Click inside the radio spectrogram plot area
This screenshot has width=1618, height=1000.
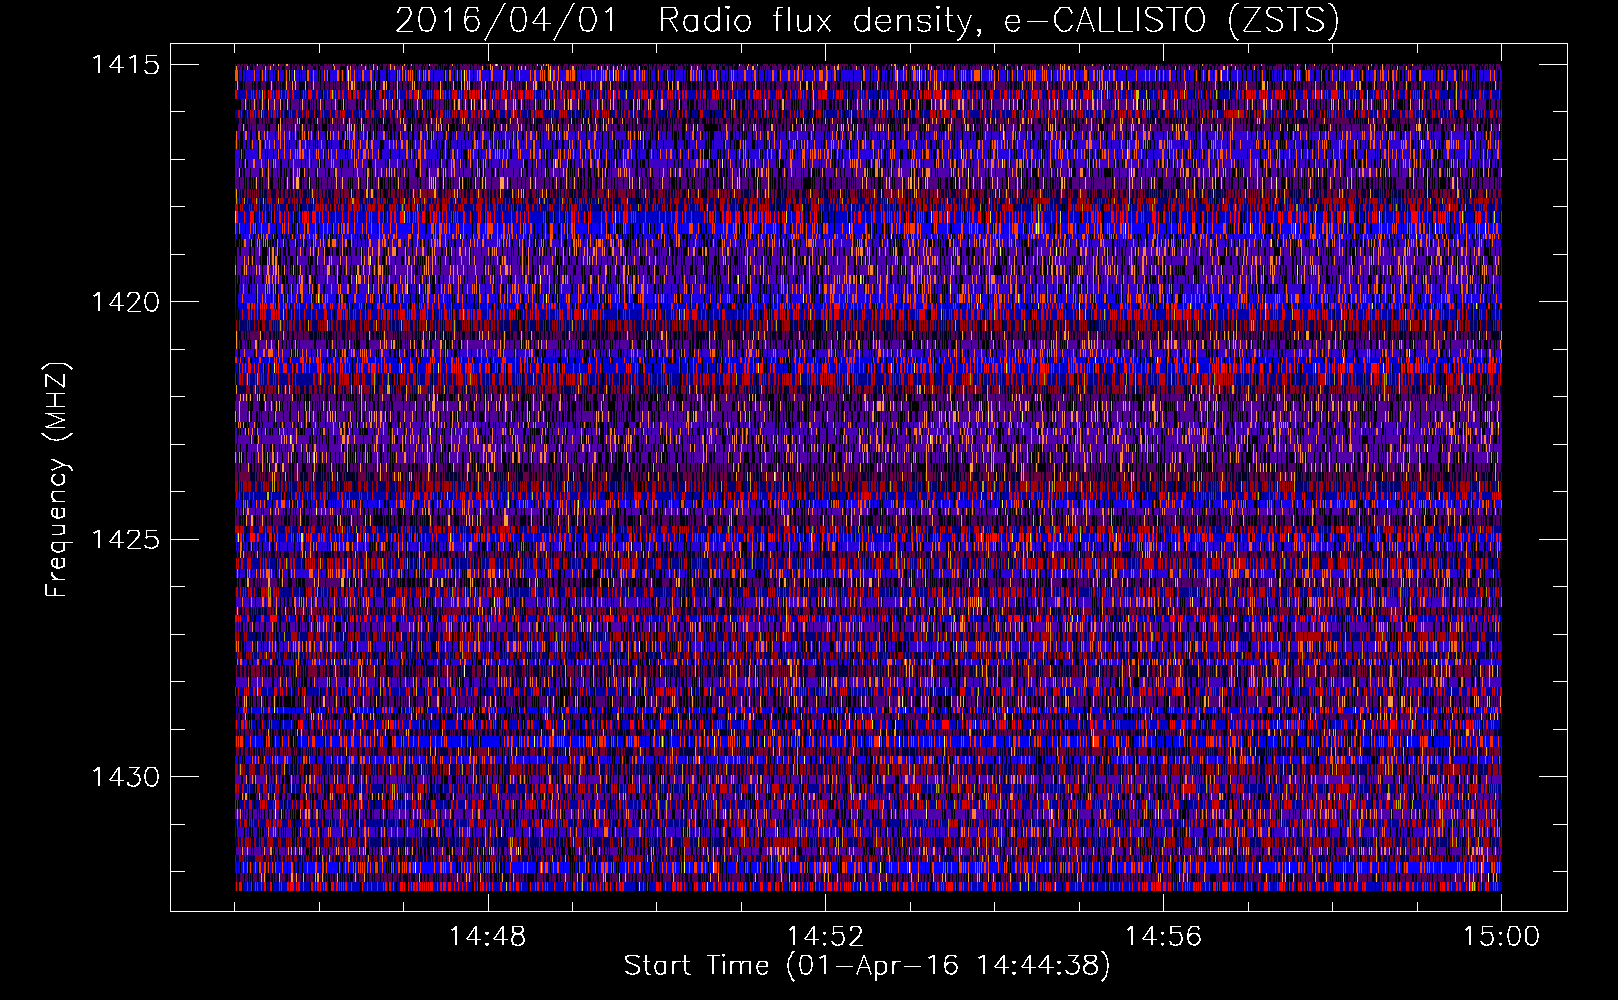coord(868,477)
